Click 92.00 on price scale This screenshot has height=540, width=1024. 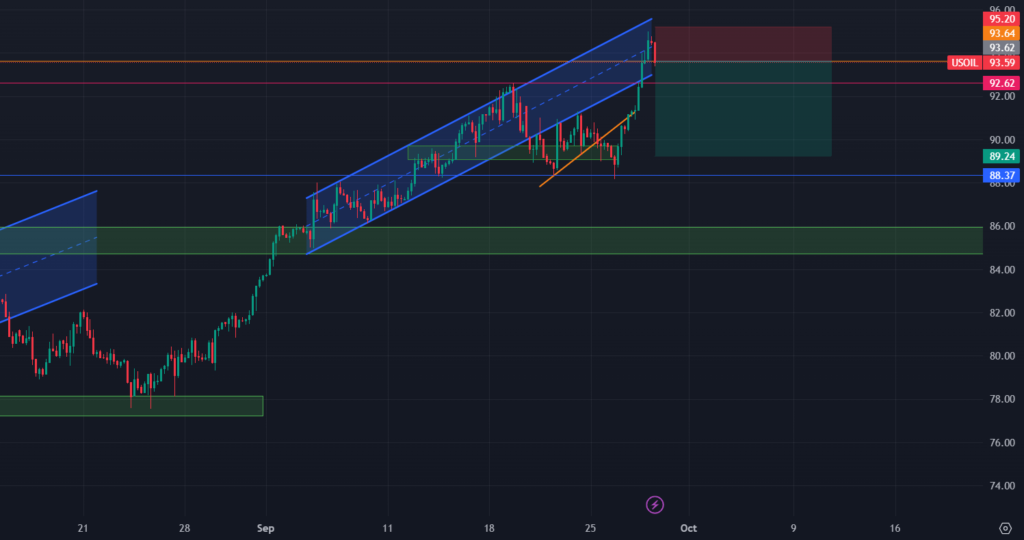click(1002, 96)
